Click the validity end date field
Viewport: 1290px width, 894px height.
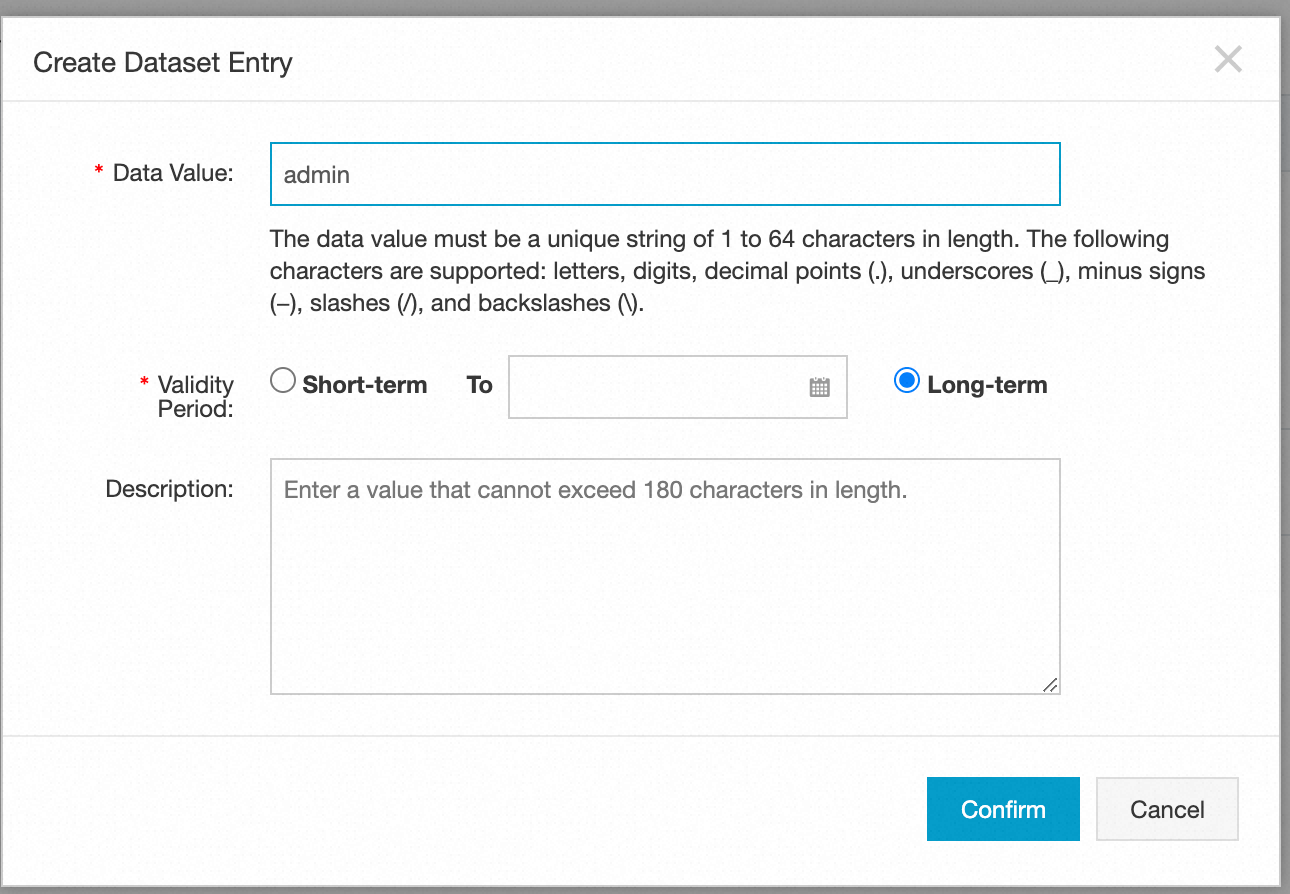click(678, 386)
